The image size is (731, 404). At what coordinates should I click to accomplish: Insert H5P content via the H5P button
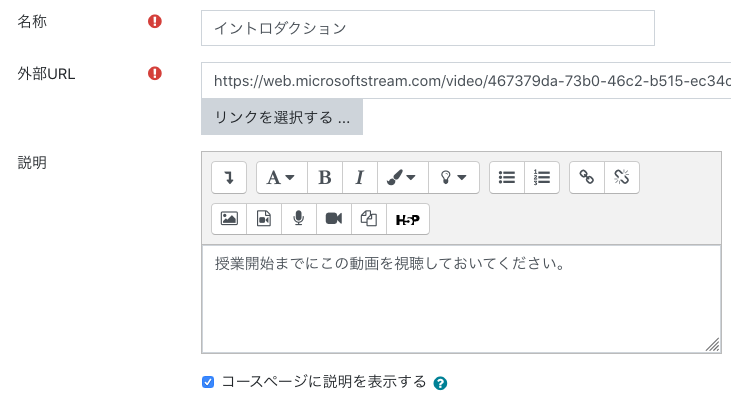408,219
